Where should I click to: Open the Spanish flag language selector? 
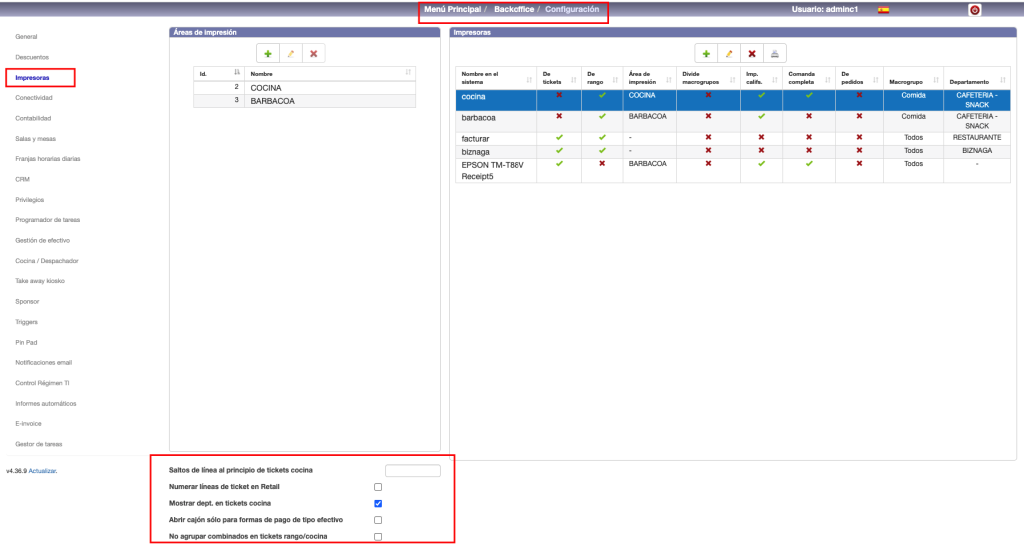[883, 10]
